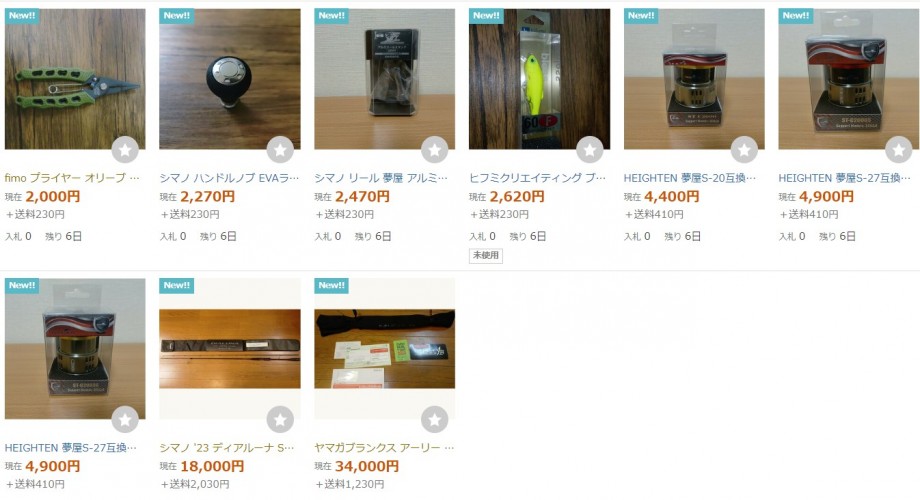View the black handle knob photo
Viewport: 920px width, 500px height.
230,79
